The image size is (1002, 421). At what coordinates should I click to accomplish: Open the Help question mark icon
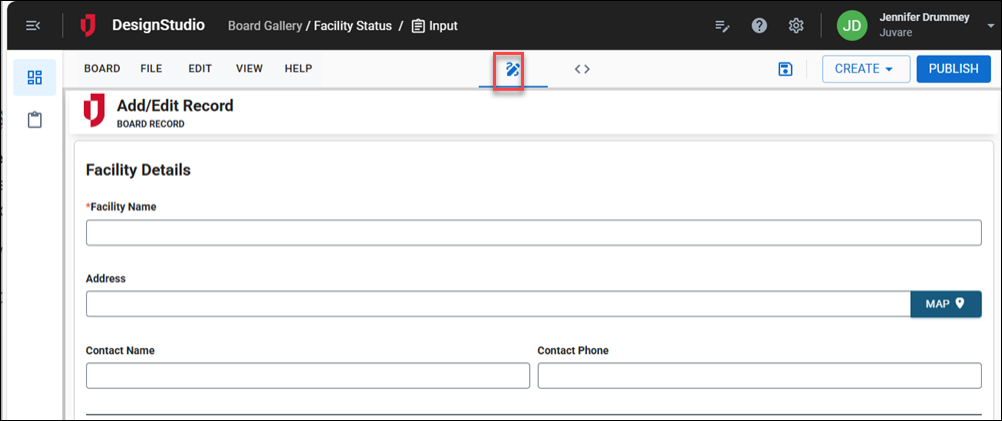pos(759,25)
